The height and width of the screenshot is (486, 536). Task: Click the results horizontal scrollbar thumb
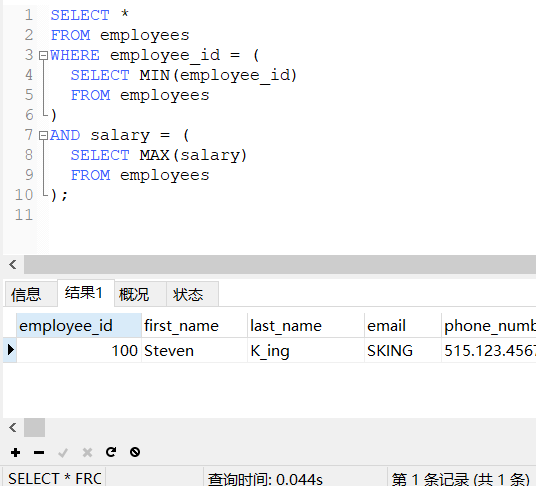(34, 427)
